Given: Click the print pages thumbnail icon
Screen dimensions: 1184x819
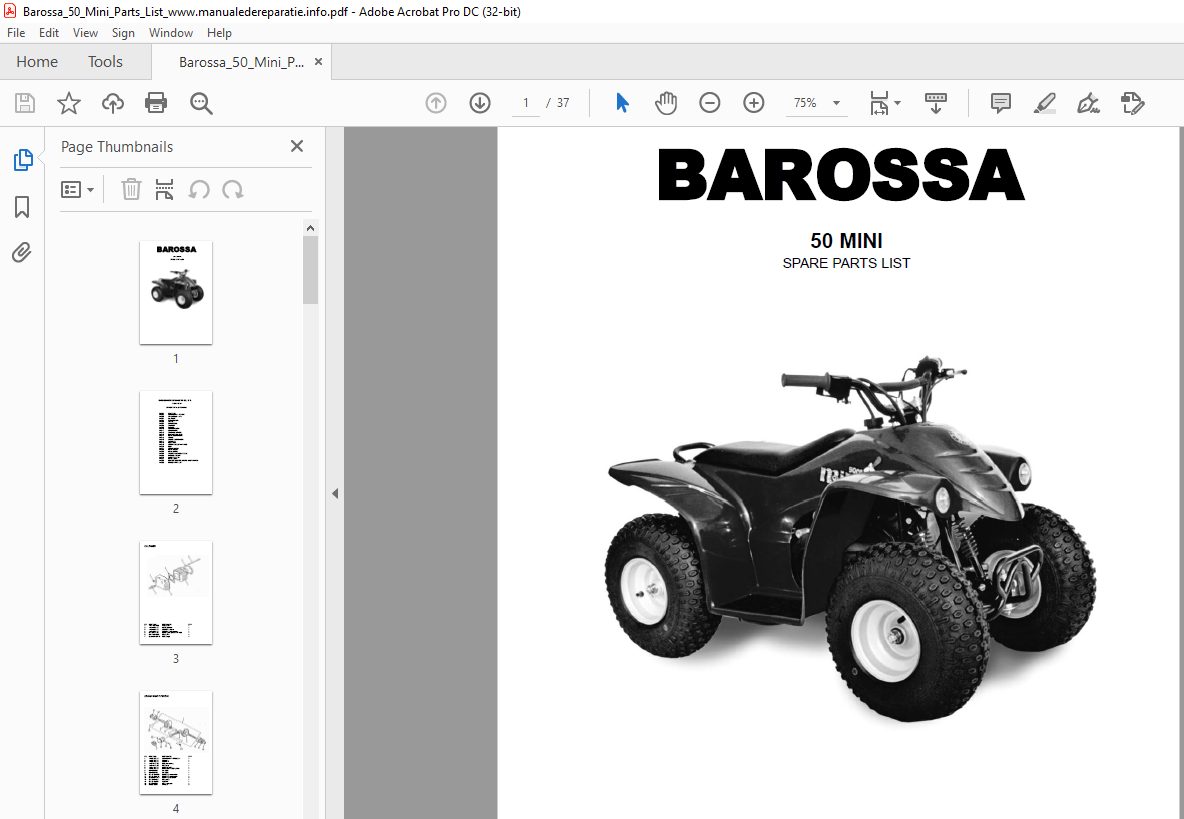Looking at the screenshot, I should 165,189.
